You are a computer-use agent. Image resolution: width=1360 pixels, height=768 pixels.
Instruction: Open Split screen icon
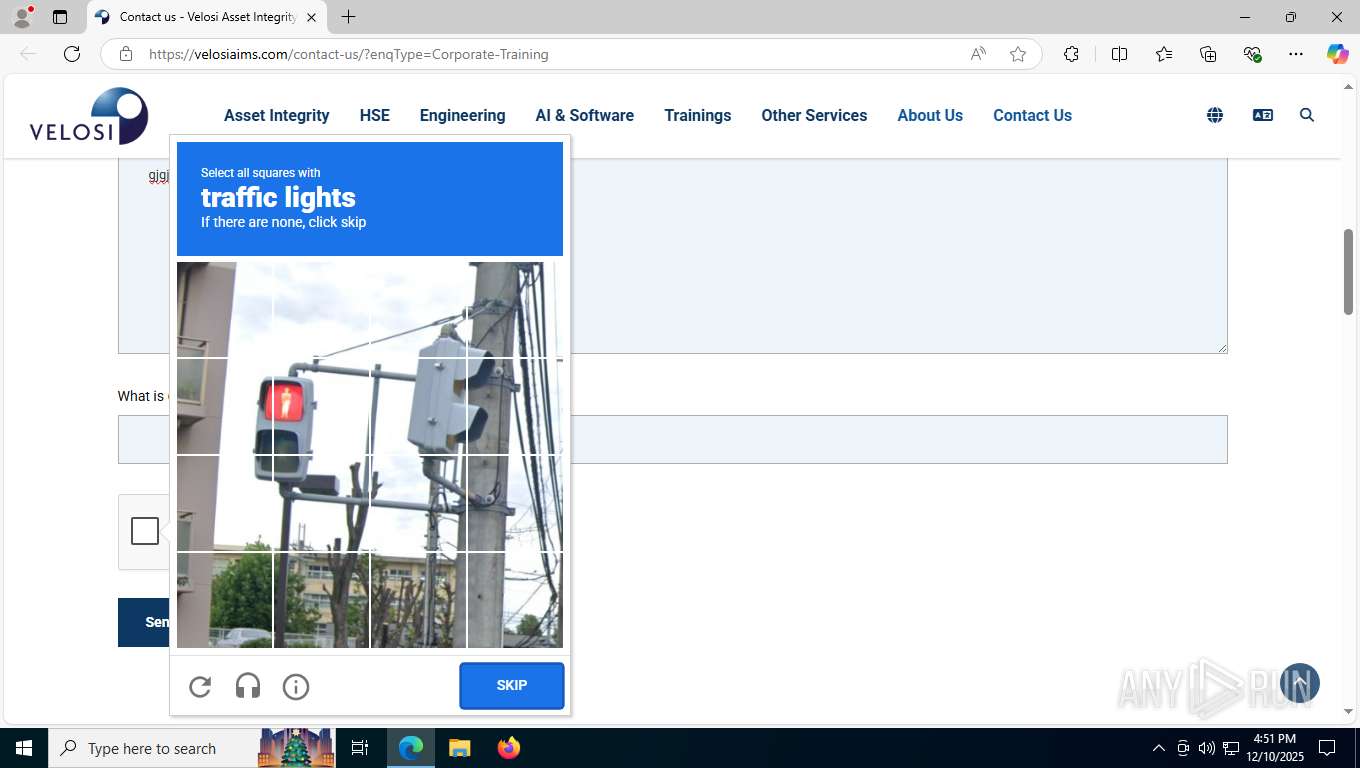pyautogui.click(x=1119, y=54)
